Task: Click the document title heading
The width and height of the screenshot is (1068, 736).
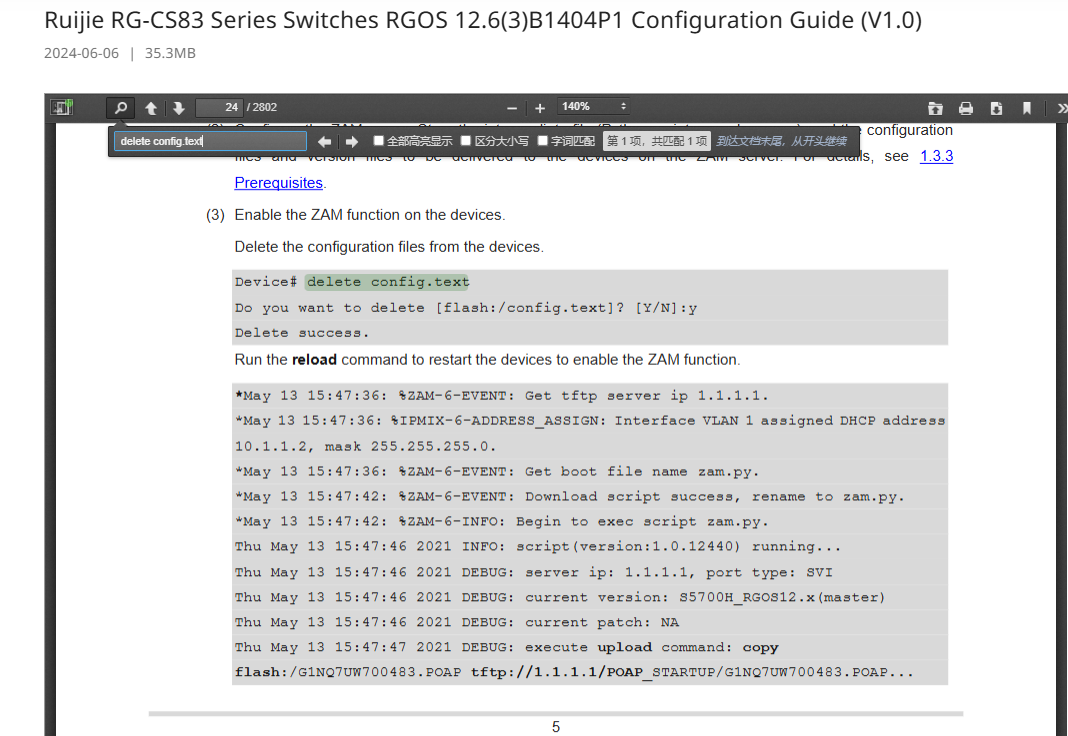Action: tap(483, 20)
